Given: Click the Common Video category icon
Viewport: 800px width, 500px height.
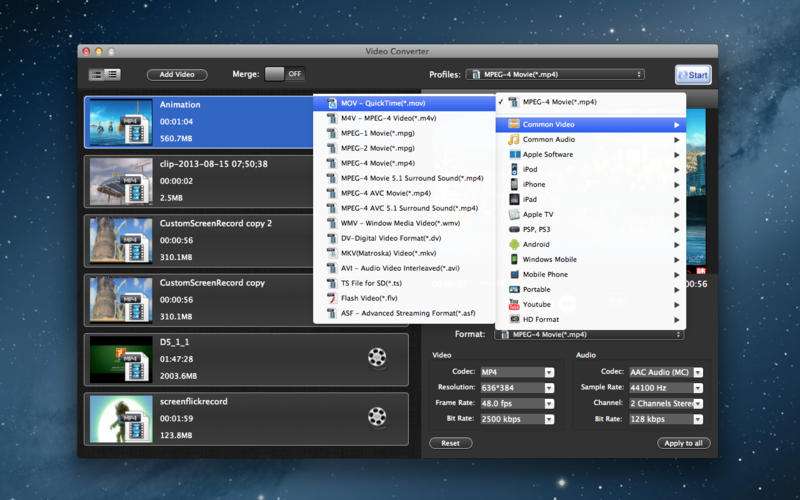Looking at the screenshot, I should coord(514,124).
